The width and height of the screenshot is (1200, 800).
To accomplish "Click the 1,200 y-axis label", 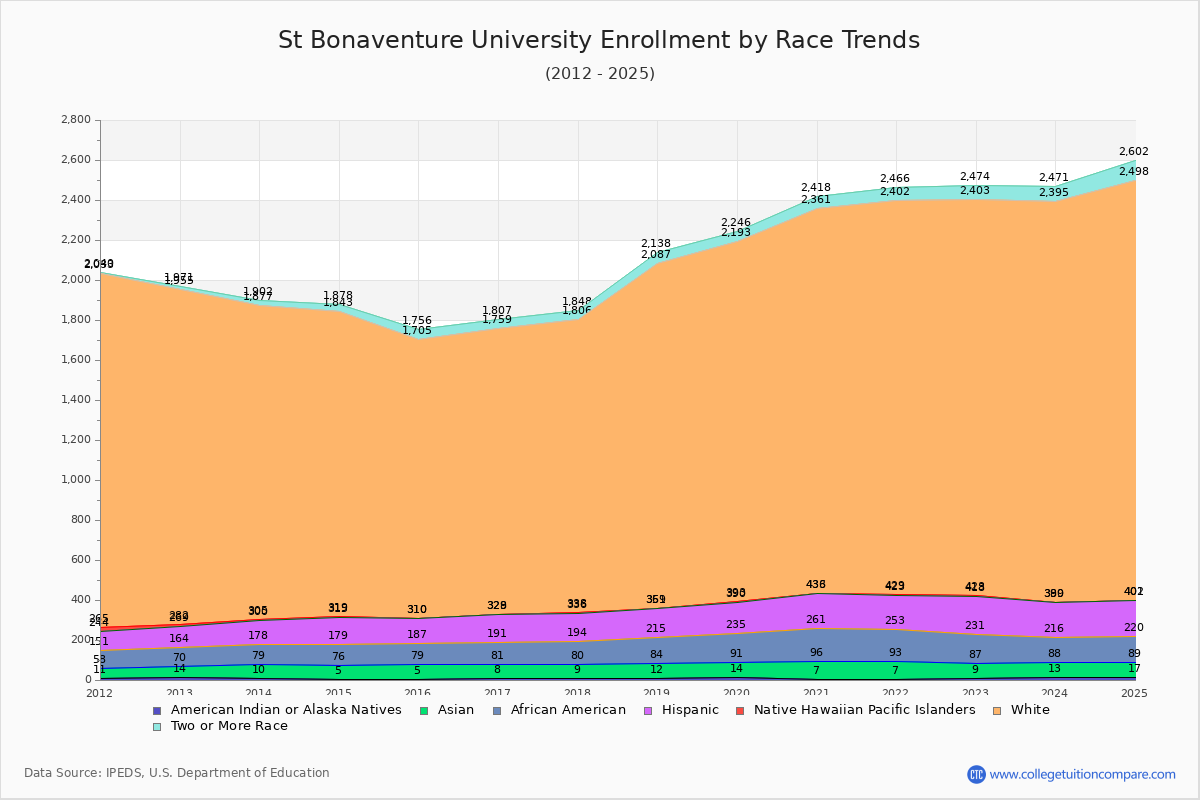I will click(76, 440).
